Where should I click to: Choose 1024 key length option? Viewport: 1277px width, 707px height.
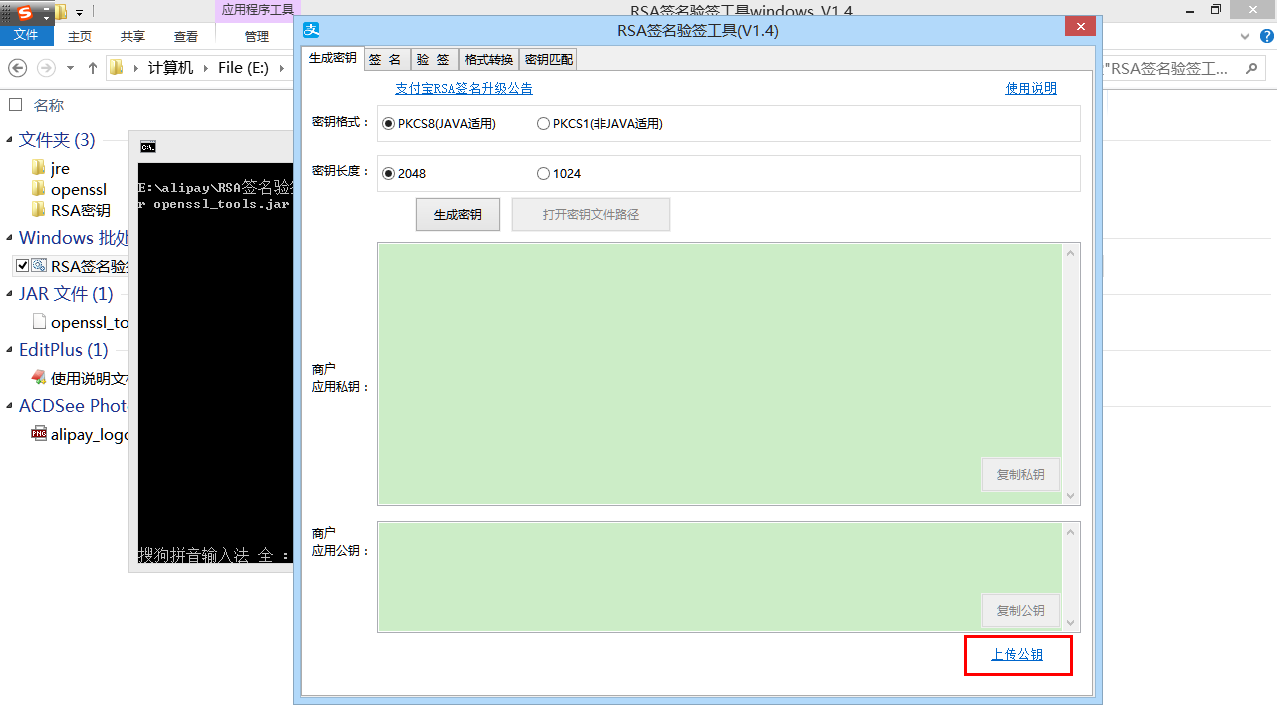543,173
